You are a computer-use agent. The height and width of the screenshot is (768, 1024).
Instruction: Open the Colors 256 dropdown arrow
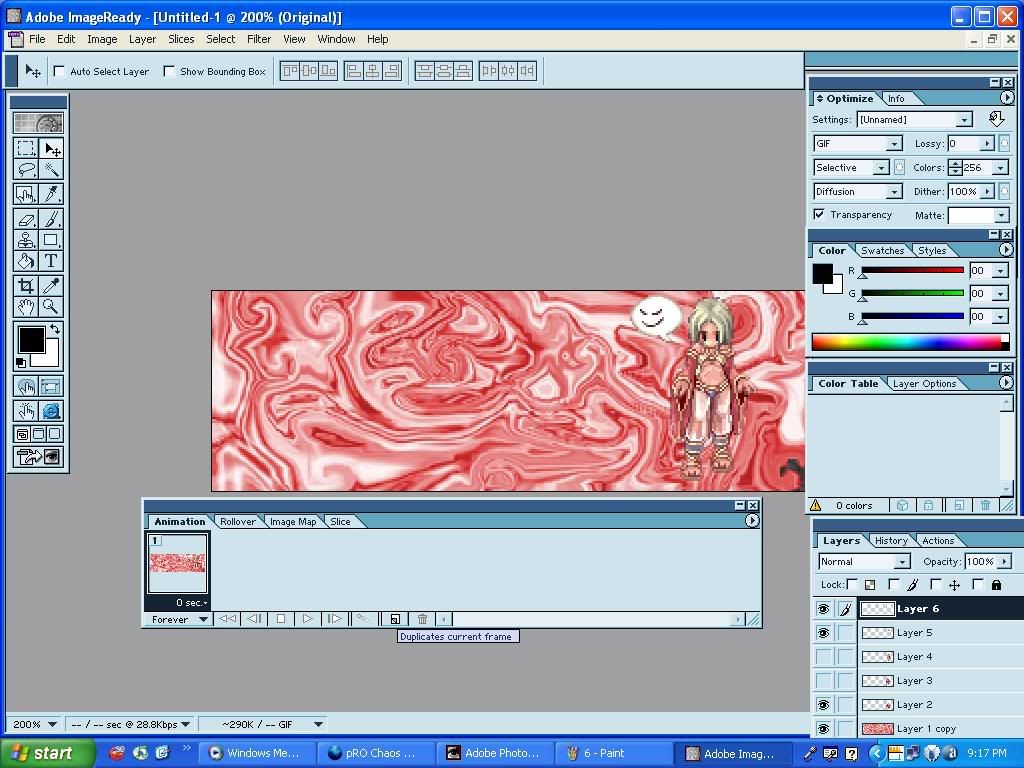tap(1000, 168)
